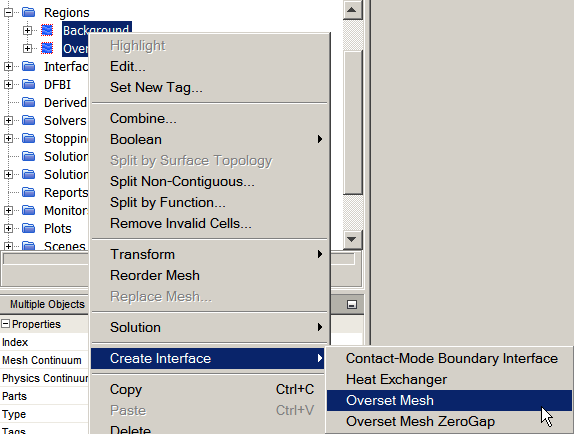Click the Overset region mesh icon

(47, 48)
